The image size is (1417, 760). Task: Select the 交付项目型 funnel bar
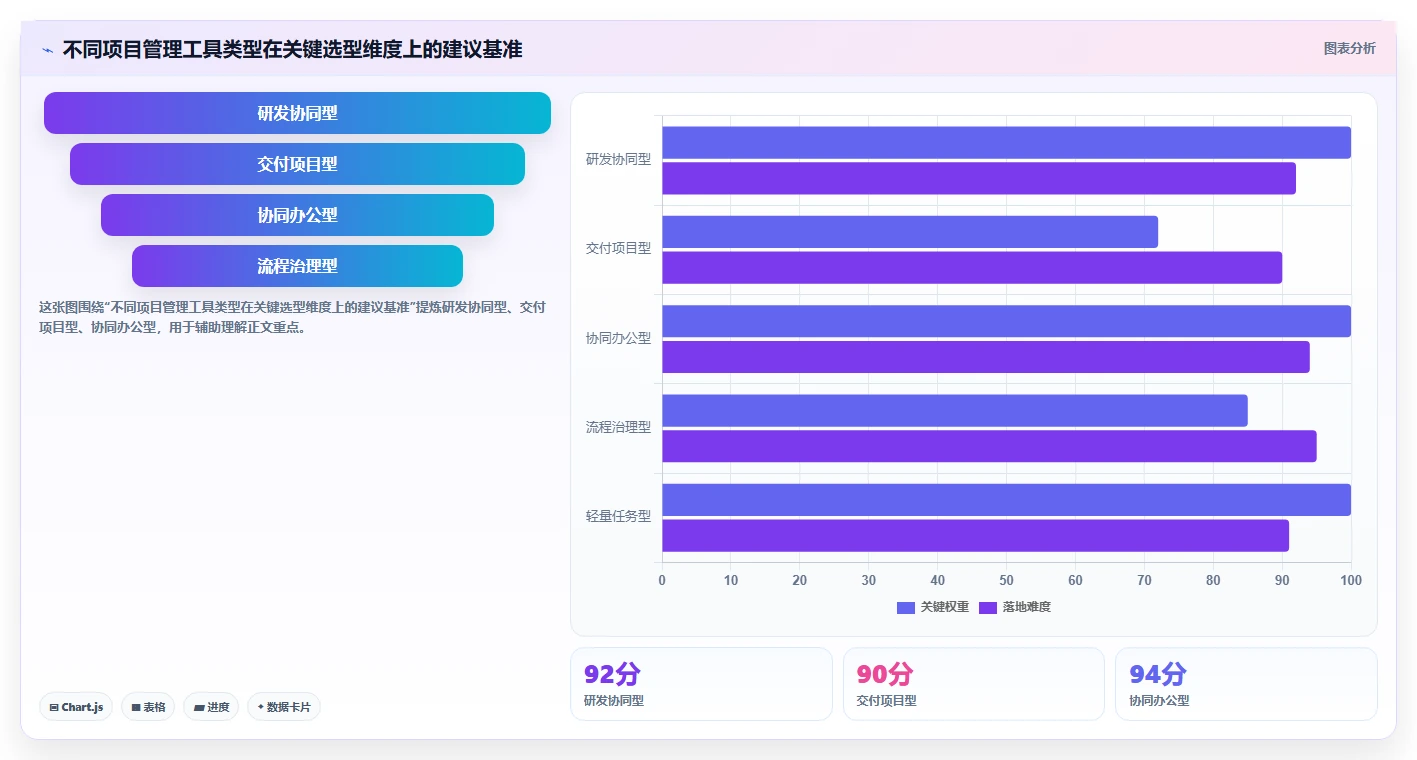(297, 164)
